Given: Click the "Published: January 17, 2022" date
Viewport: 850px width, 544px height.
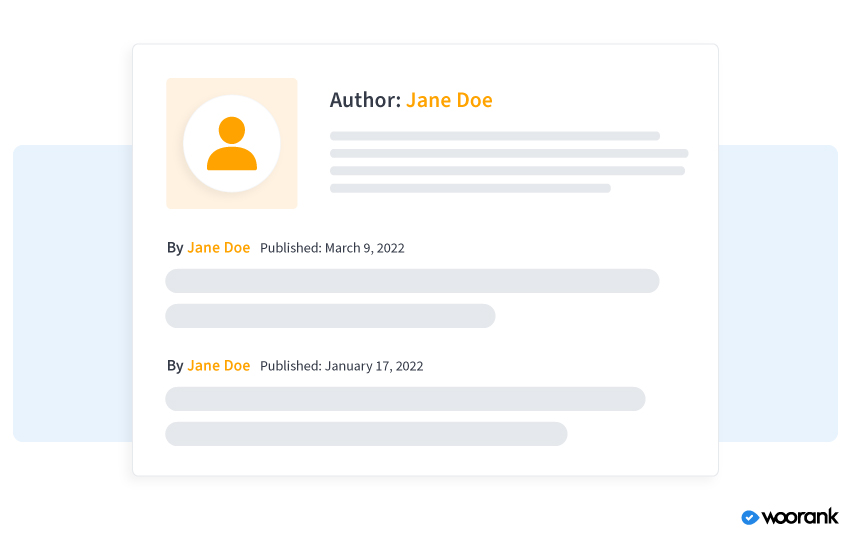Looking at the screenshot, I should click(341, 366).
